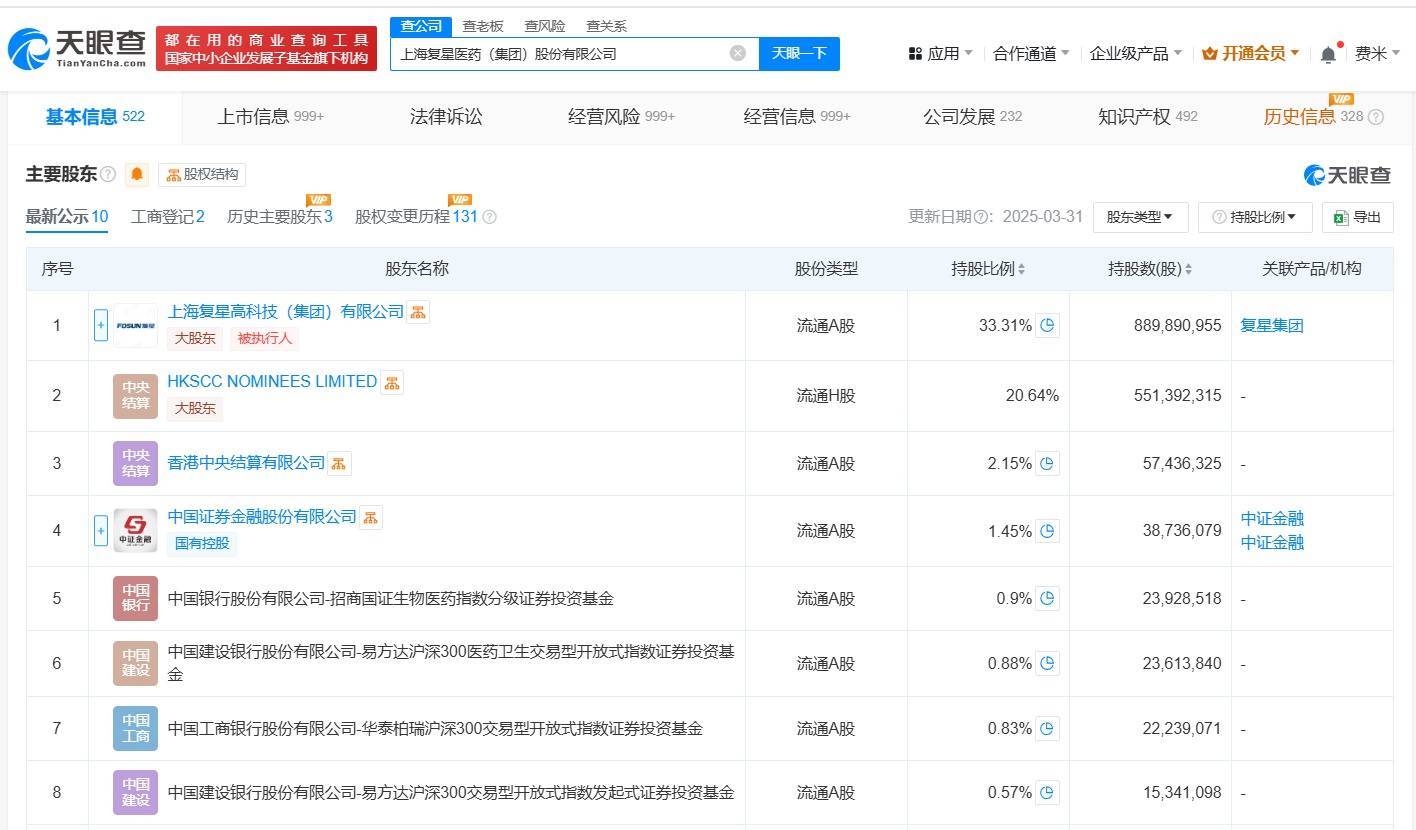
Task: Open the TianYanCha logo home link
Action: tap(76, 49)
